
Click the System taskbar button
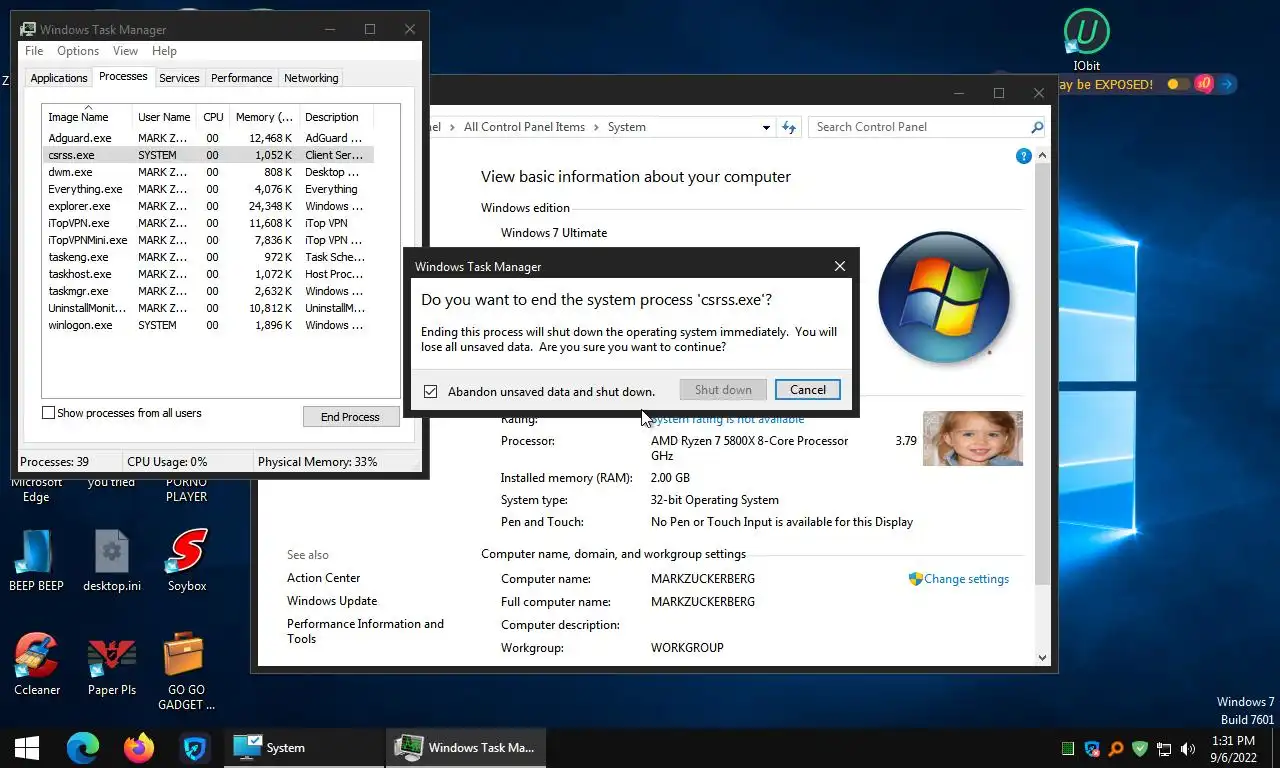point(303,748)
